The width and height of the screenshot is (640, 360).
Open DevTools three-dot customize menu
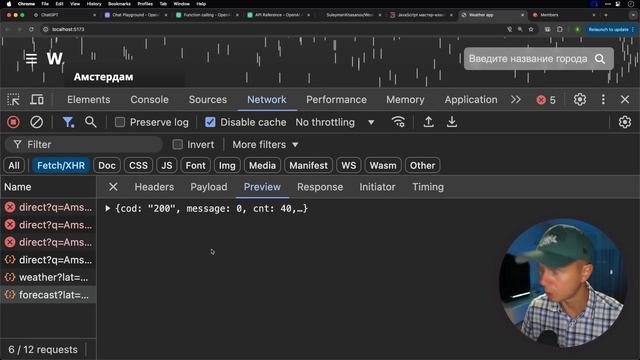tap(603, 100)
